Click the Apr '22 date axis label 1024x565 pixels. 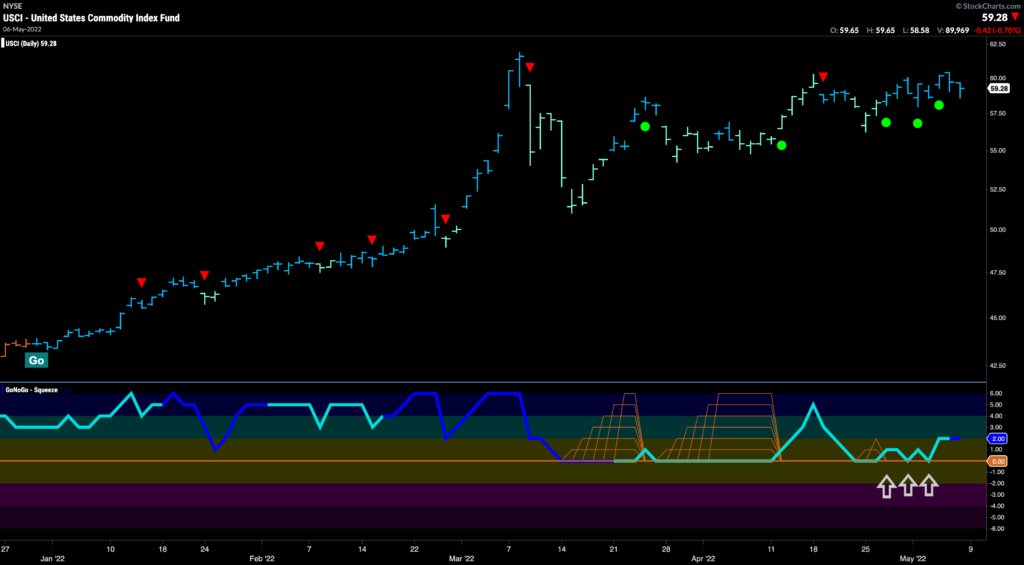point(703,559)
